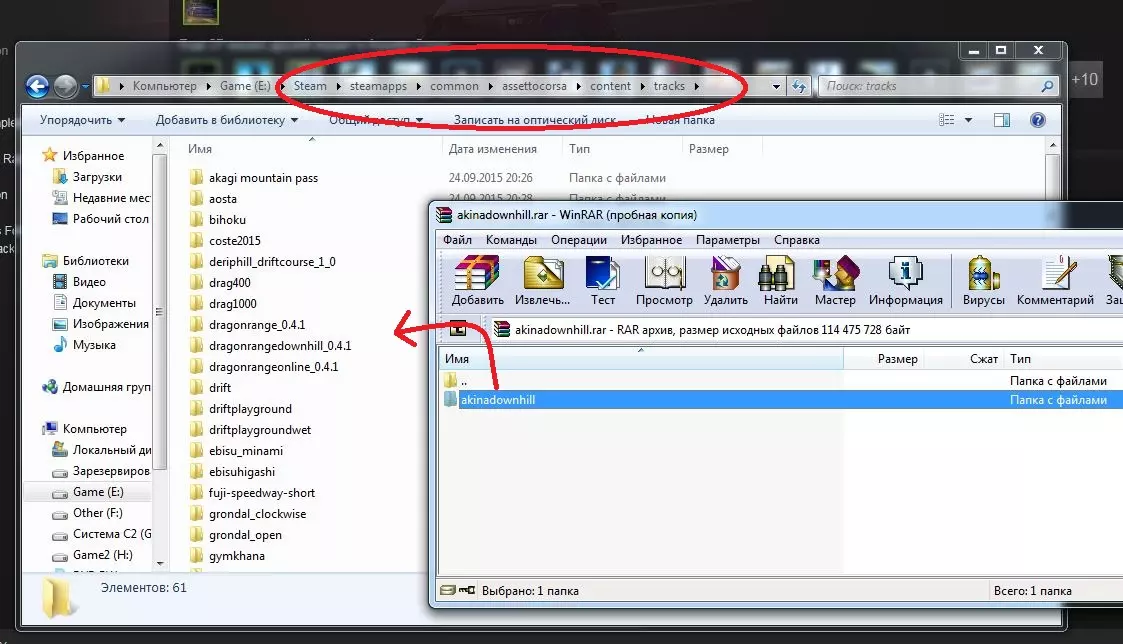The height and width of the screenshot is (644, 1123).
Task: Open the view options dropdown arrow
Action: [968, 120]
